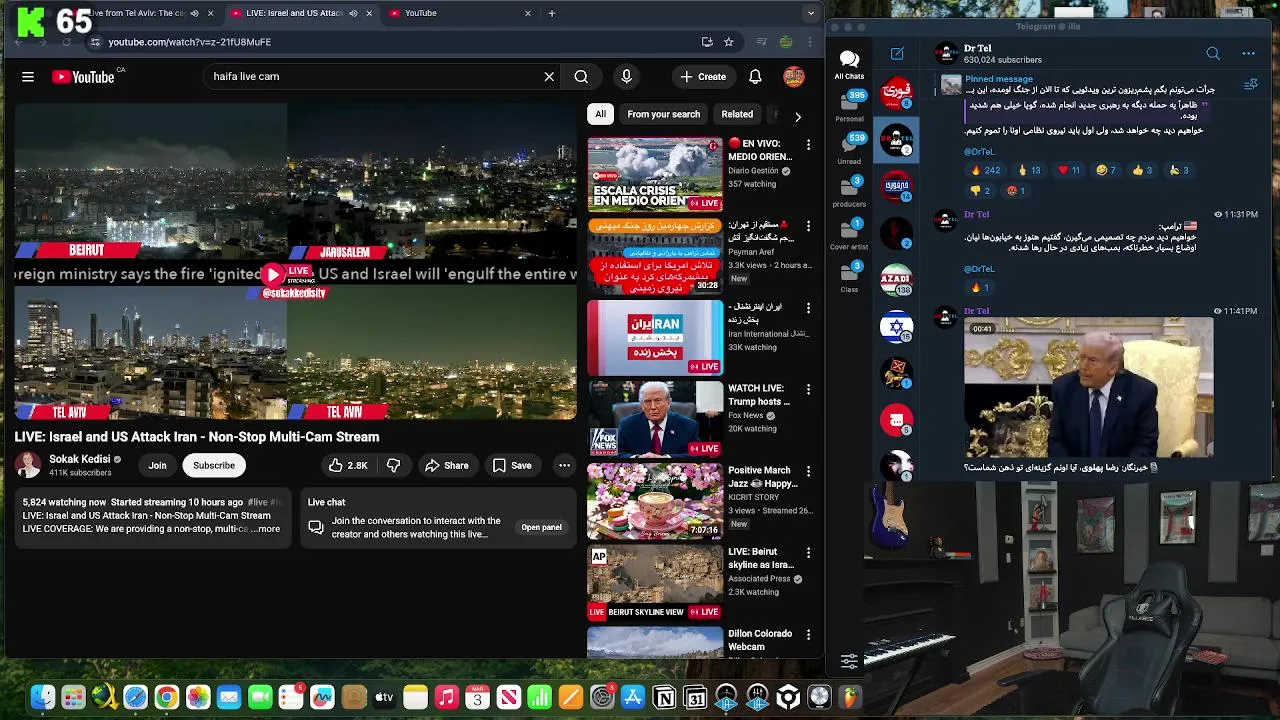Go to the YouTube home logo
This screenshot has height=720, width=1280.
point(83,77)
